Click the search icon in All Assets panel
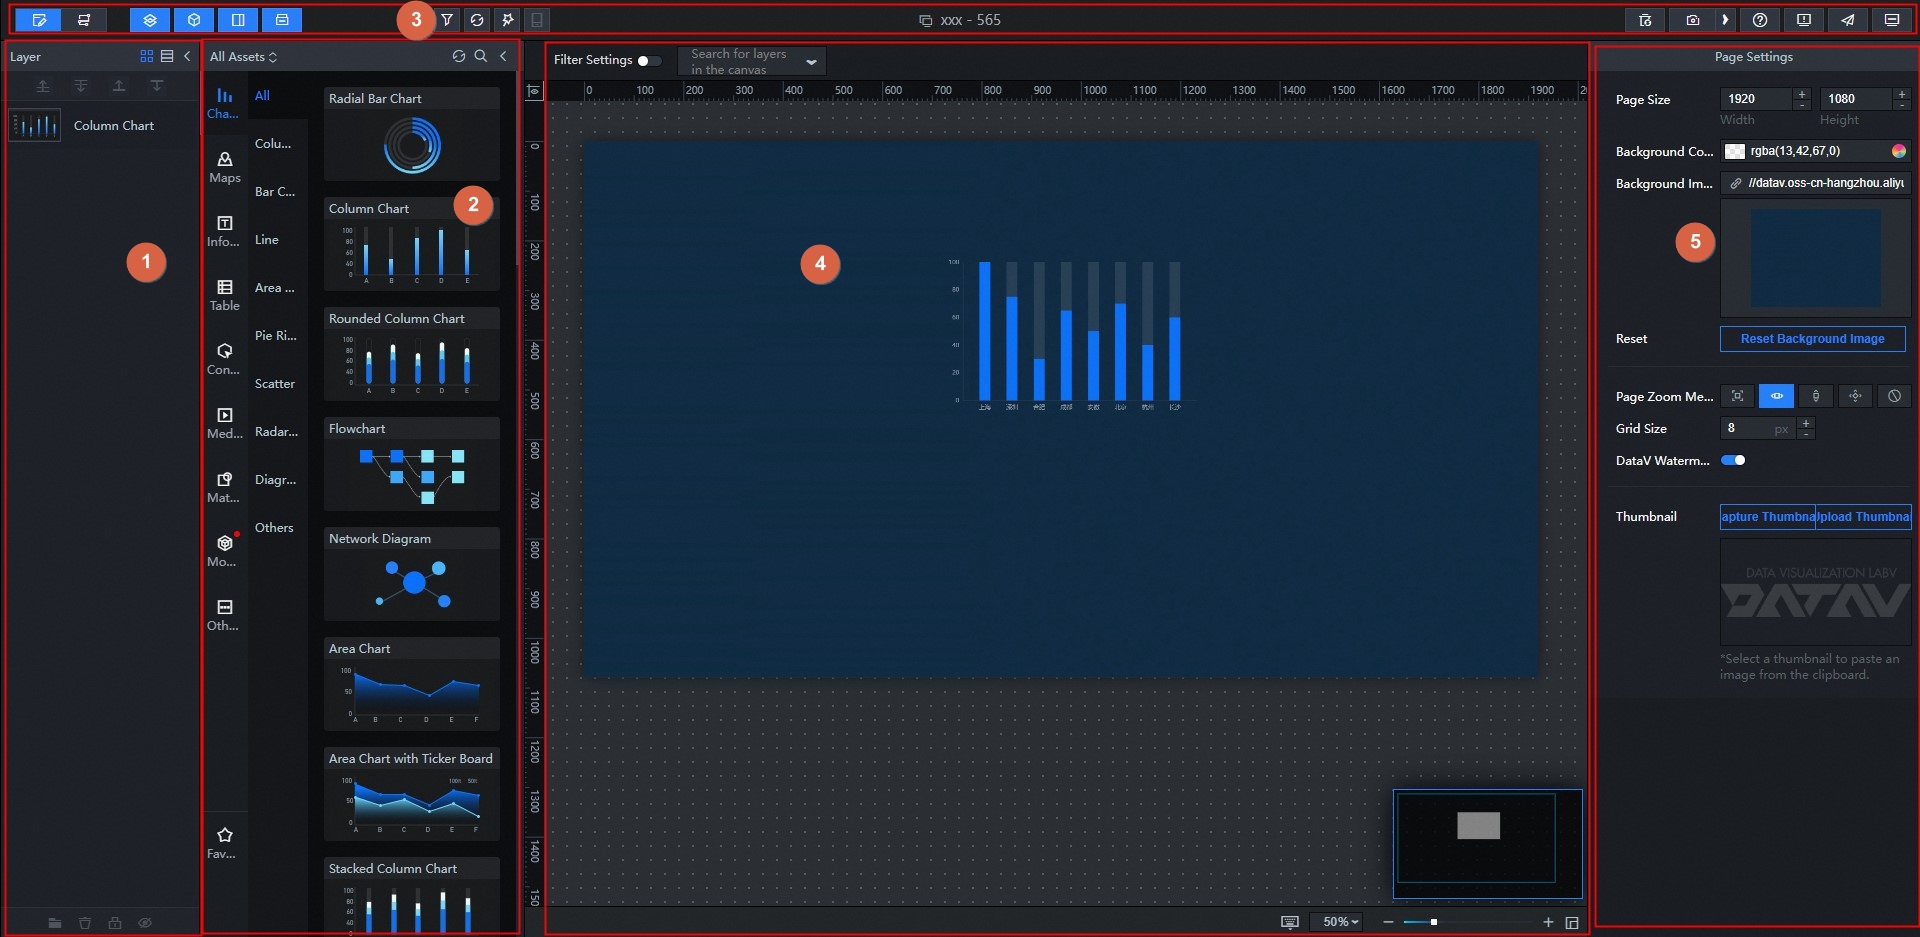This screenshot has height=937, width=1920. click(x=481, y=57)
